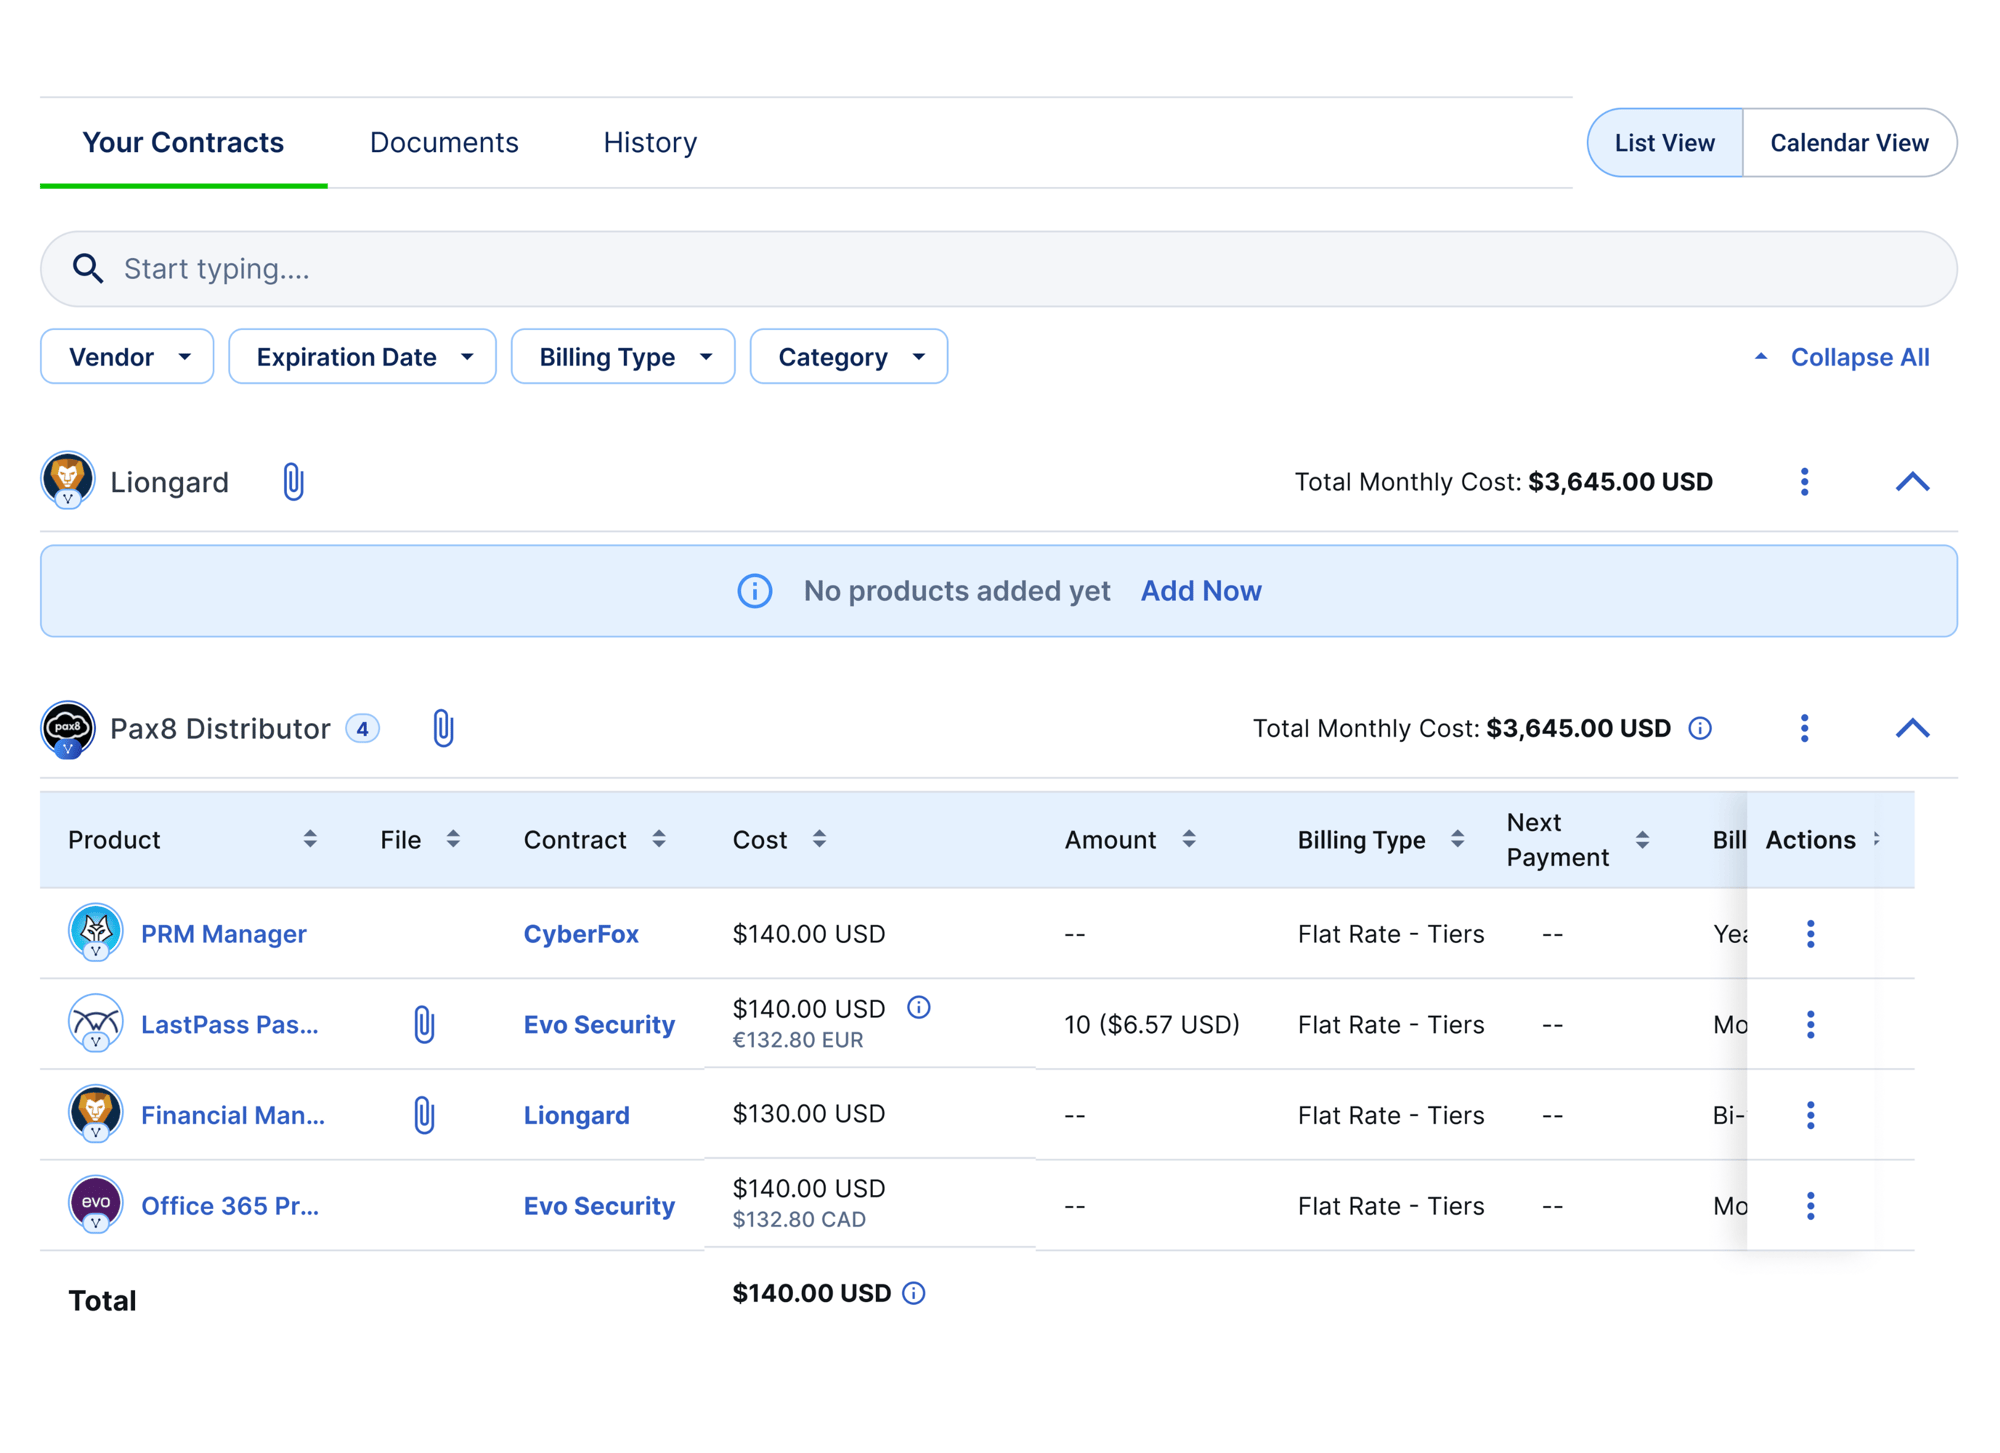Switch to Calendar View

tap(1849, 143)
